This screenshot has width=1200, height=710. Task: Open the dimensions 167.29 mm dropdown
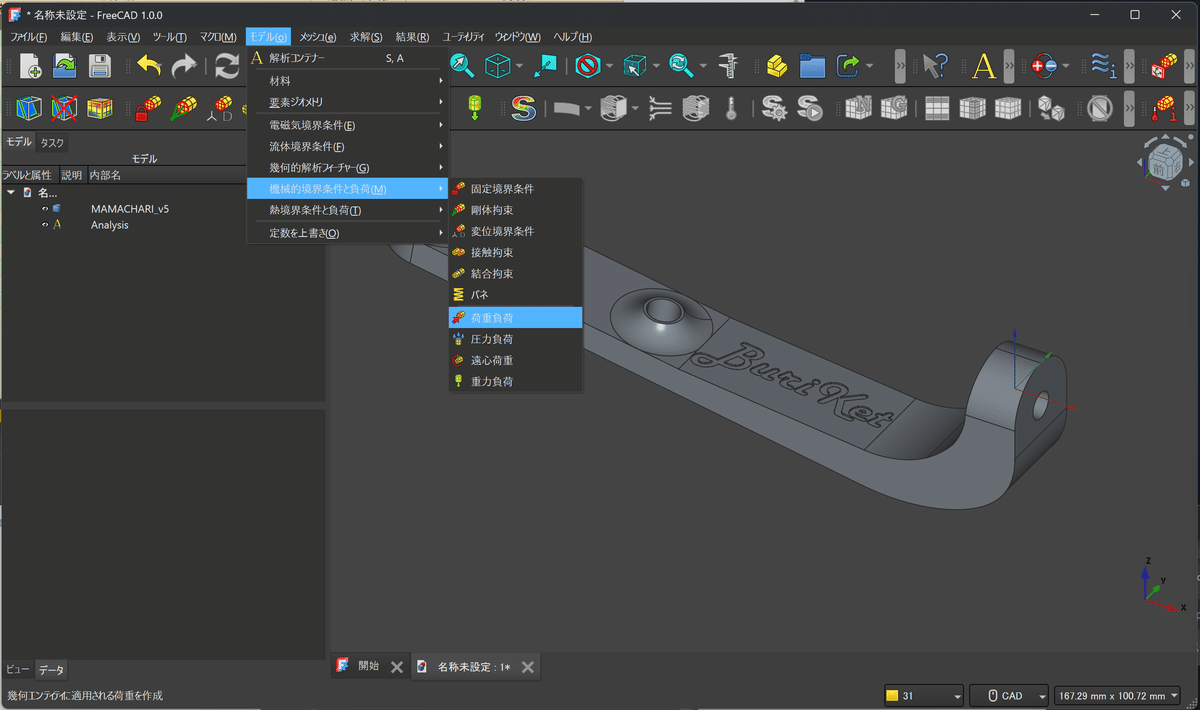click(x=1117, y=696)
